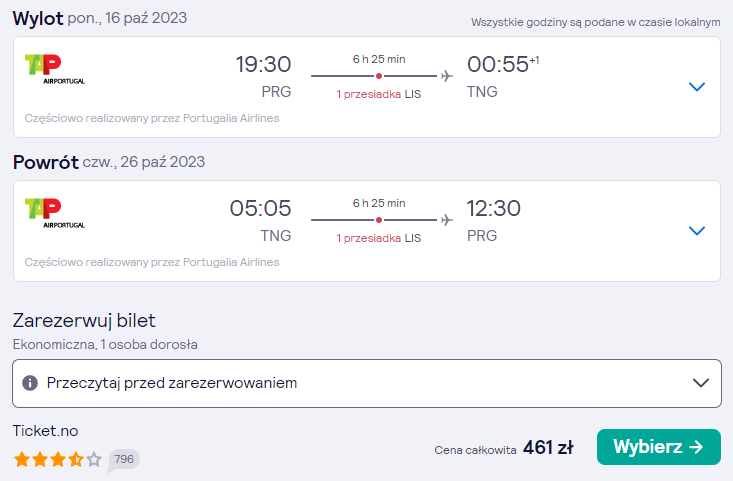Image resolution: width=733 pixels, height=481 pixels.
Task: Expand return flight details with blue chevron
Action: pyautogui.click(x=697, y=231)
